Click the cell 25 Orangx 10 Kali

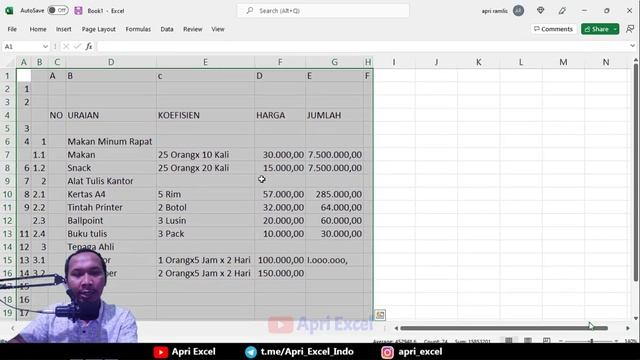point(205,155)
